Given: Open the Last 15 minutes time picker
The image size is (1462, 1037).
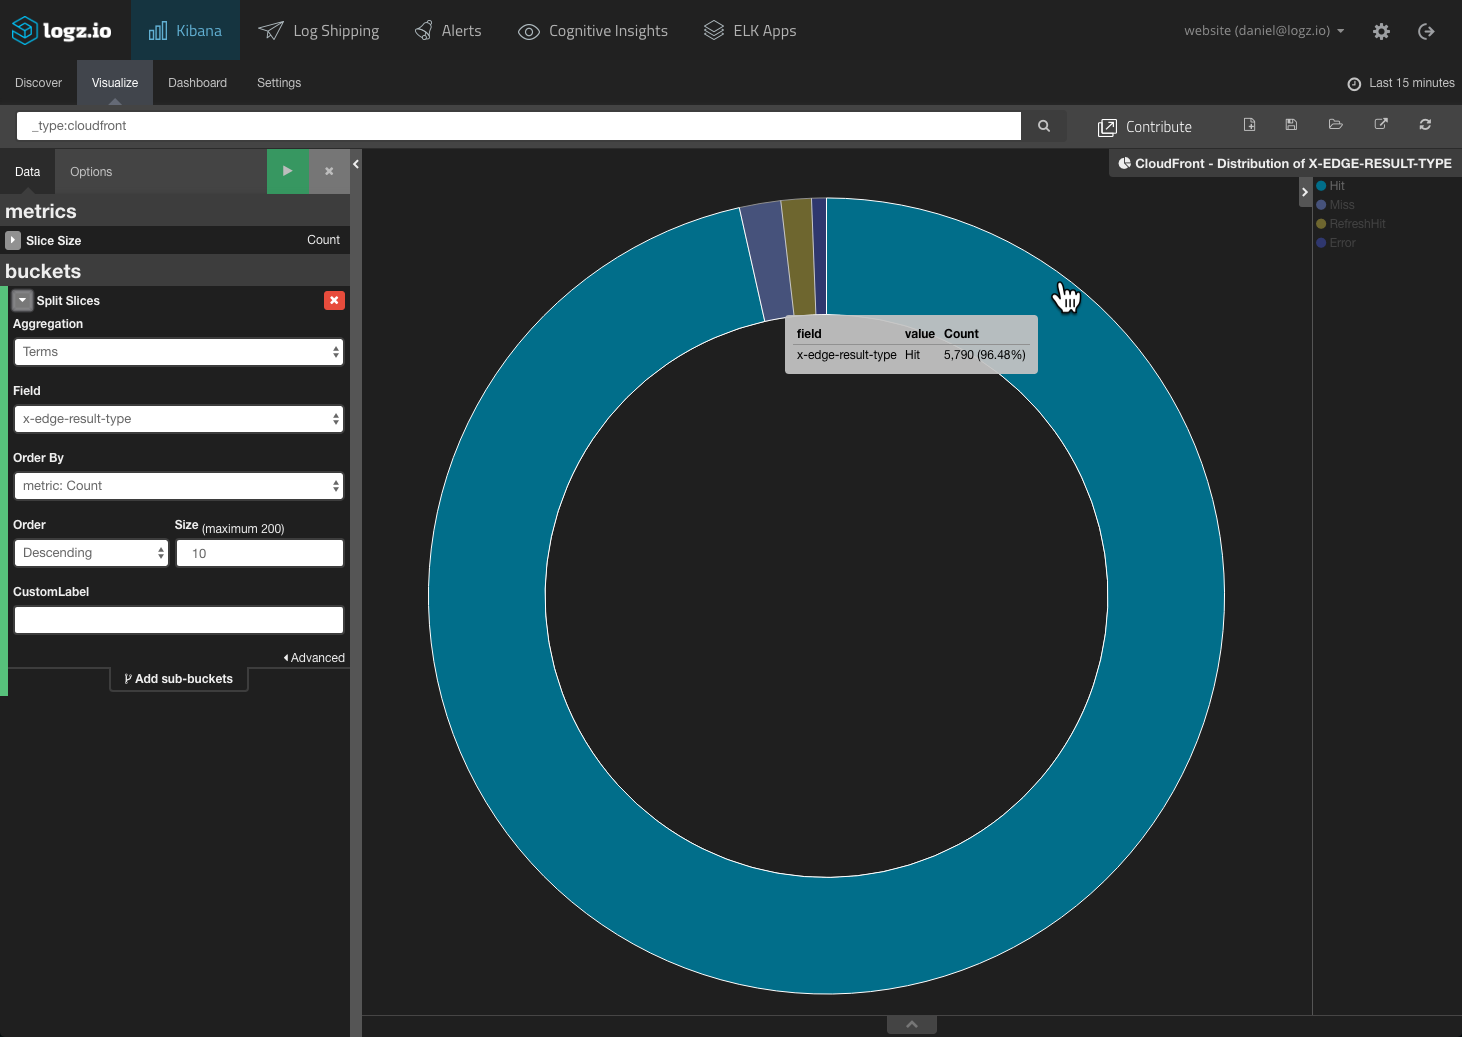Looking at the screenshot, I should coord(1401,83).
